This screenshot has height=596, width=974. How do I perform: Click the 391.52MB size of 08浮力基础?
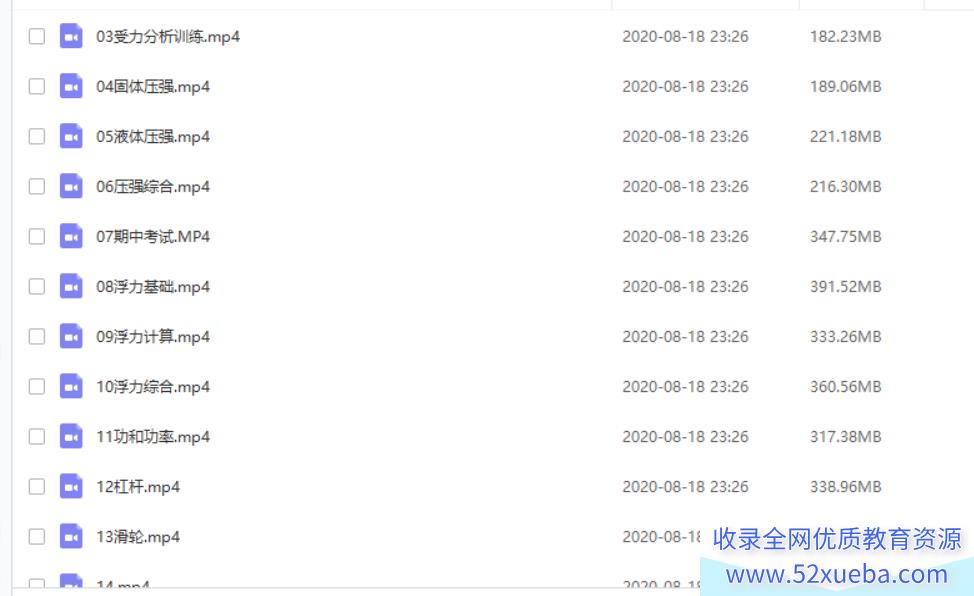tap(845, 287)
